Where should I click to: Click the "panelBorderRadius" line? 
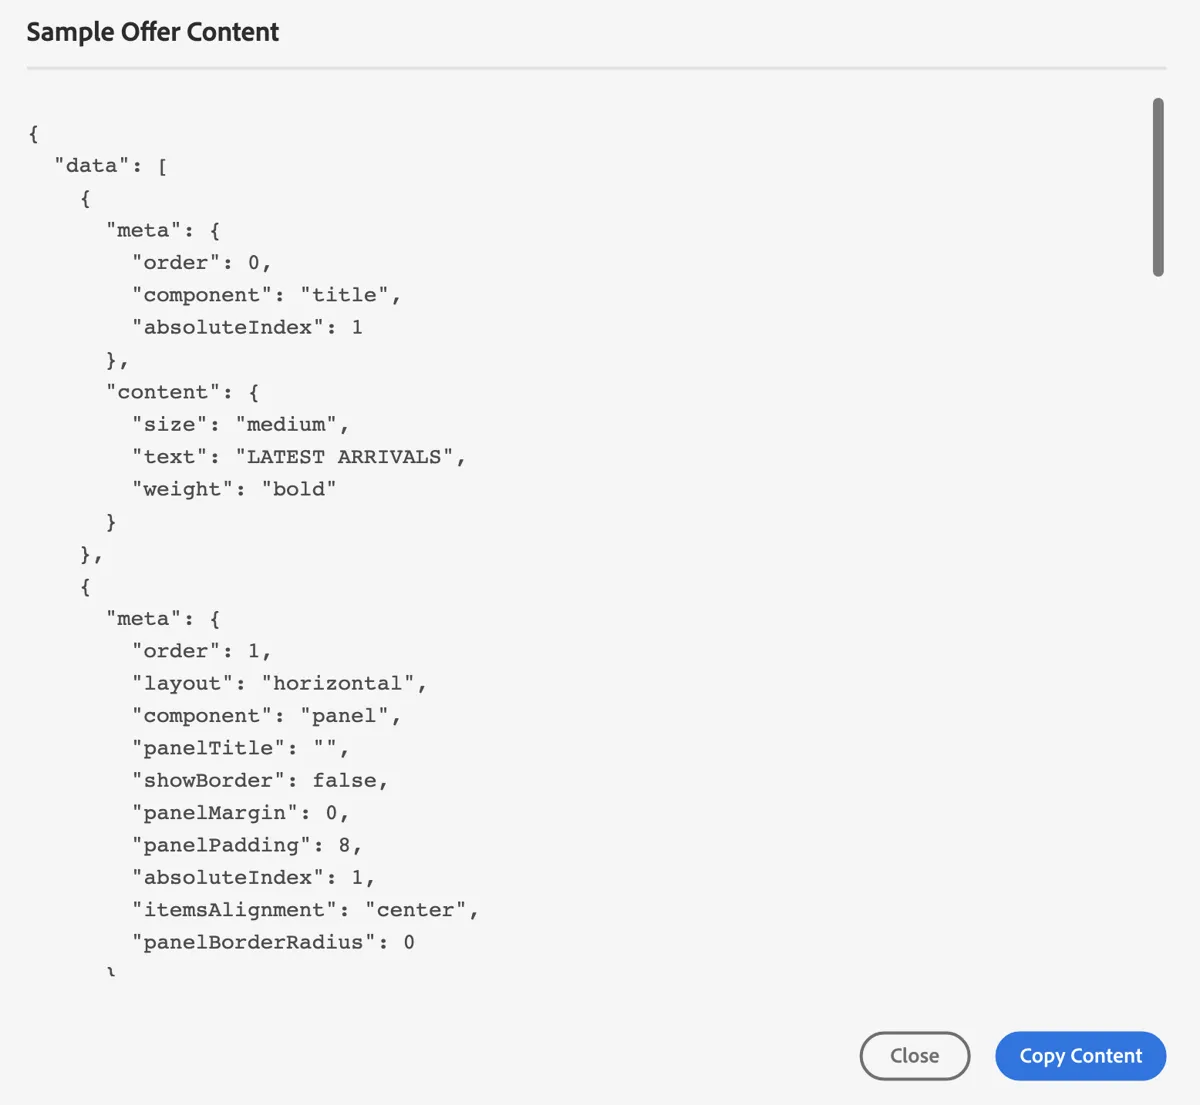[273, 943]
